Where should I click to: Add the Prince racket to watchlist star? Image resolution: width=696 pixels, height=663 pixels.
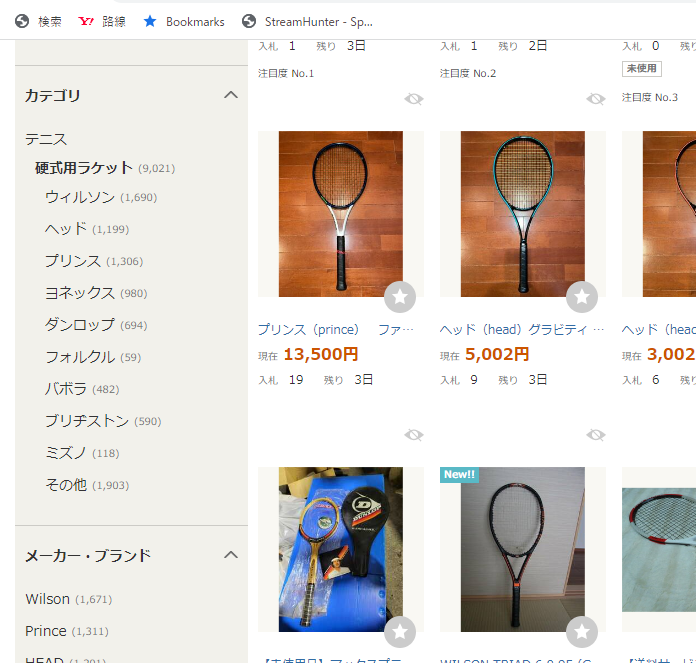click(x=399, y=296)
